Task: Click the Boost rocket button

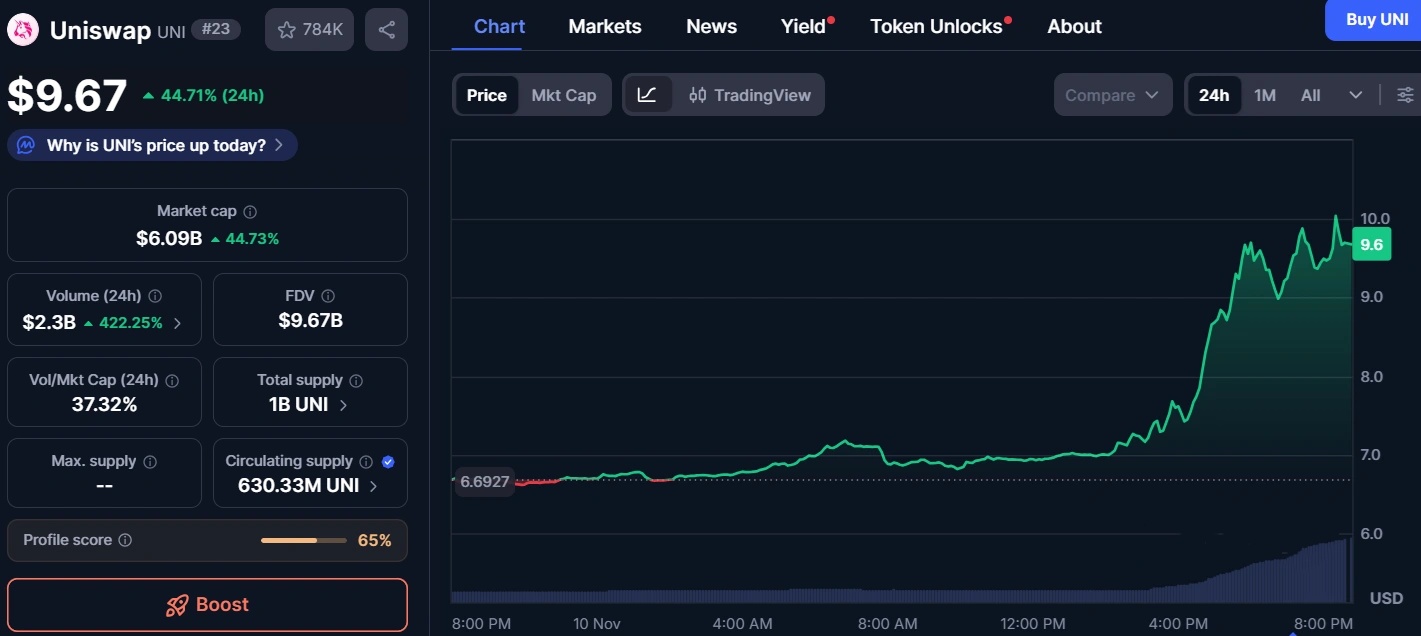Action: [x=207, y=604]
